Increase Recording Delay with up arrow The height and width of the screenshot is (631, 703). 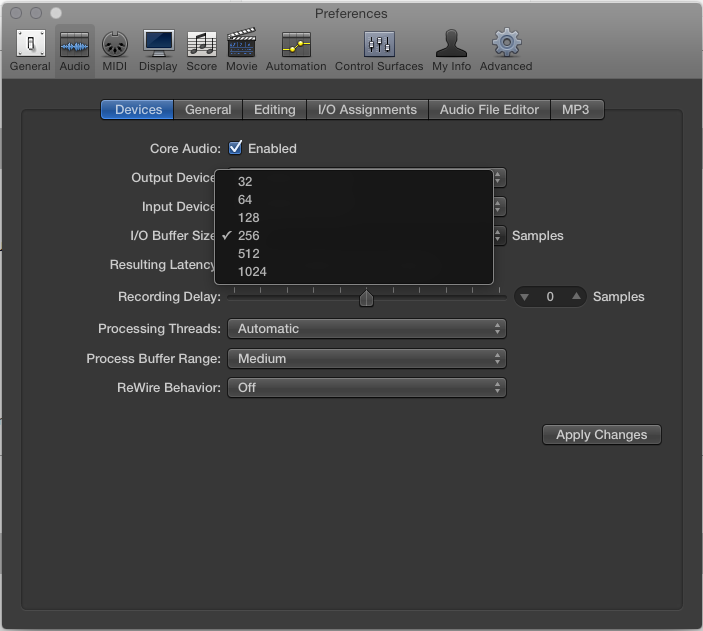pyautogui.click(x=577, y=296)
